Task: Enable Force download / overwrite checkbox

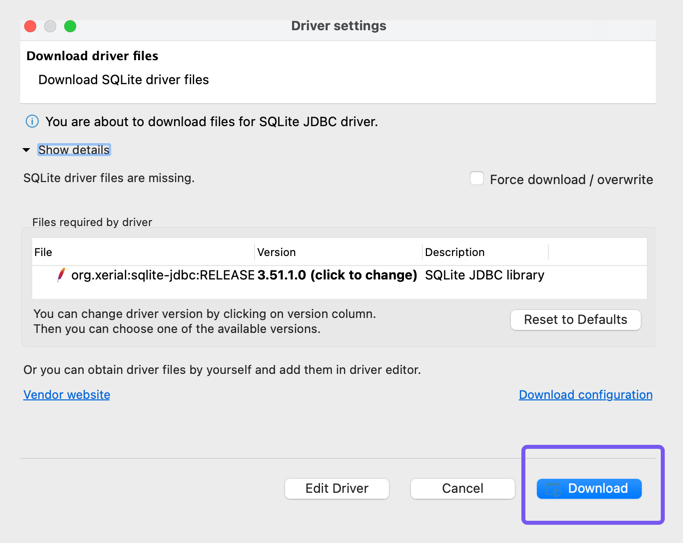Action: (477, 179)
